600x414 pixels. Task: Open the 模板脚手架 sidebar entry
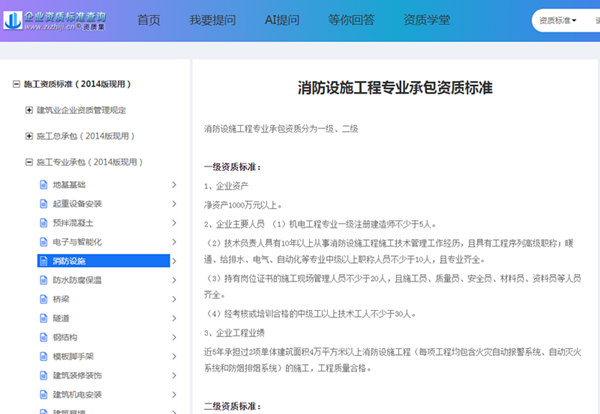coord(70,356)
